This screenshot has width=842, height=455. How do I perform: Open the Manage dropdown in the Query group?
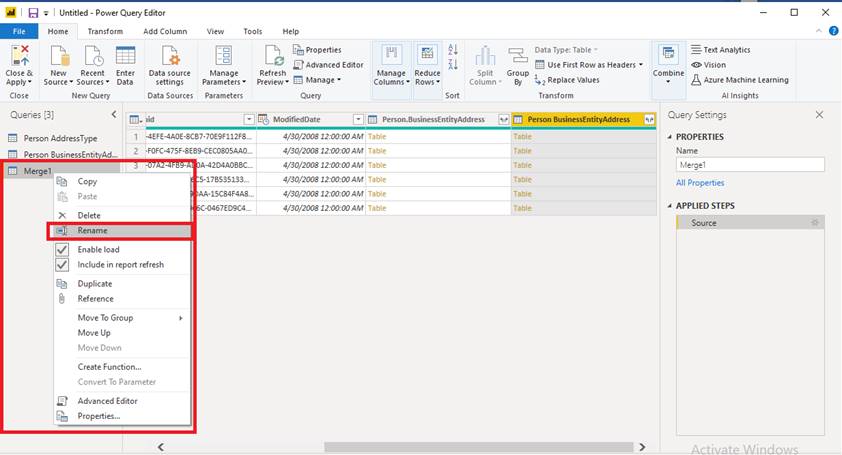tap(317, 80)
